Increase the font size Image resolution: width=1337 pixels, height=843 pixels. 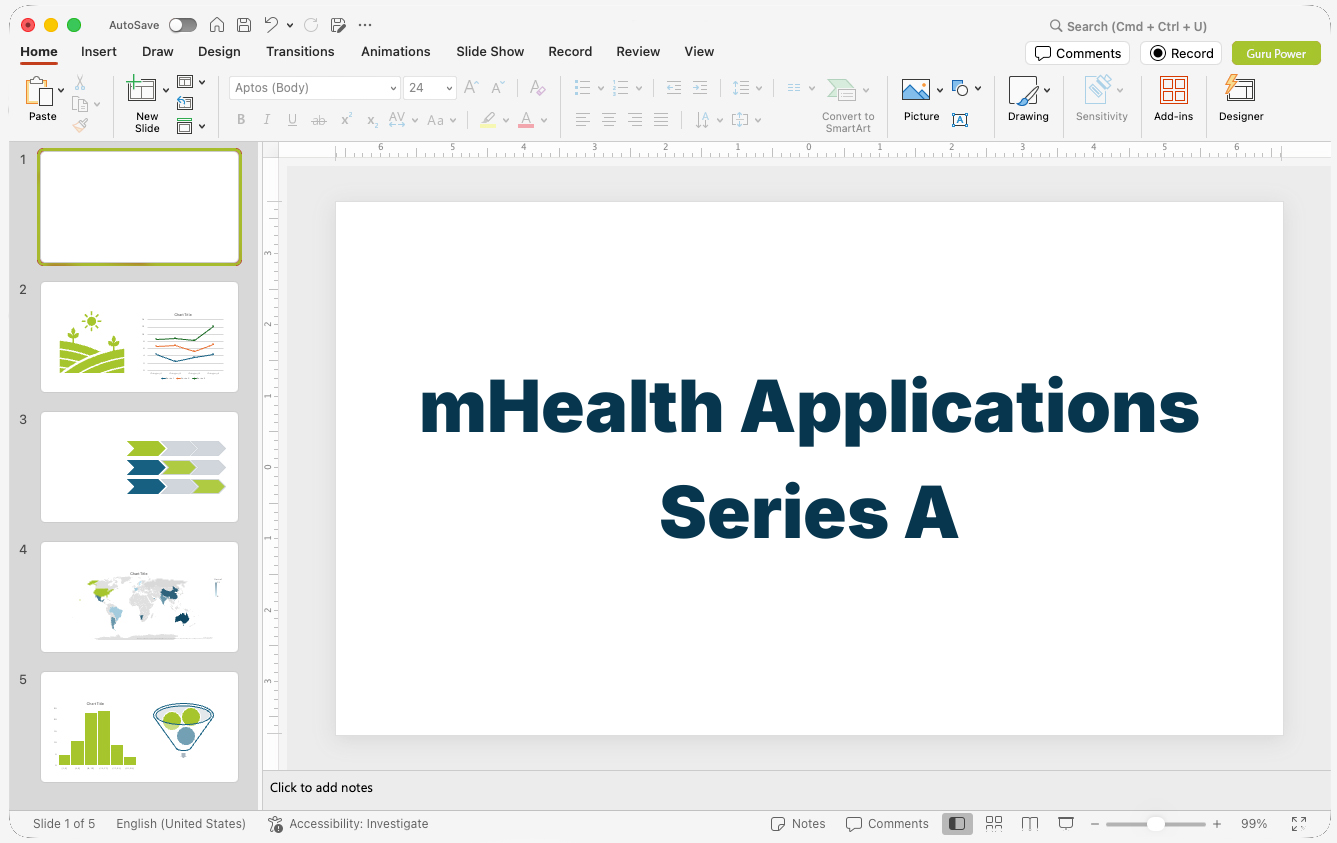pyautogui.click(x=471, y=88)
